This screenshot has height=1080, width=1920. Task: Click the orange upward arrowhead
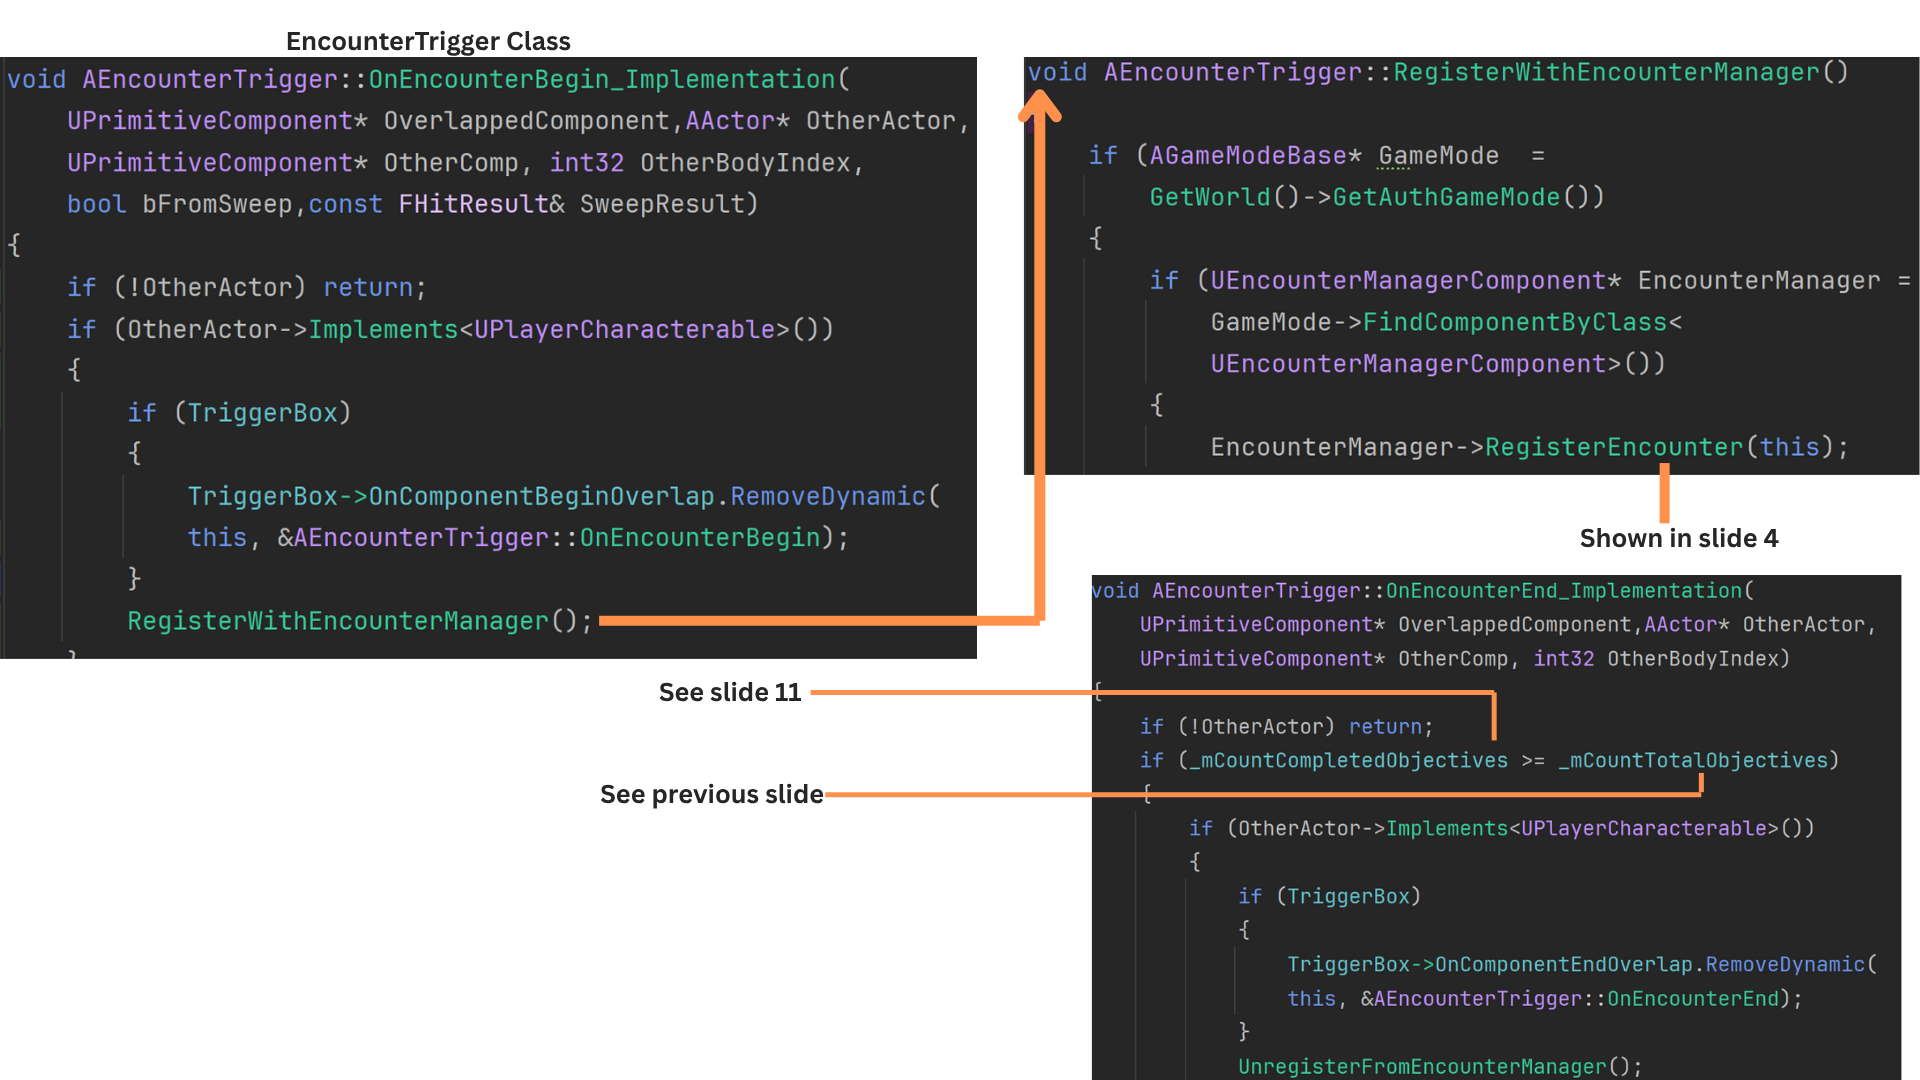pyautogui.click(x=1039, y=104)
